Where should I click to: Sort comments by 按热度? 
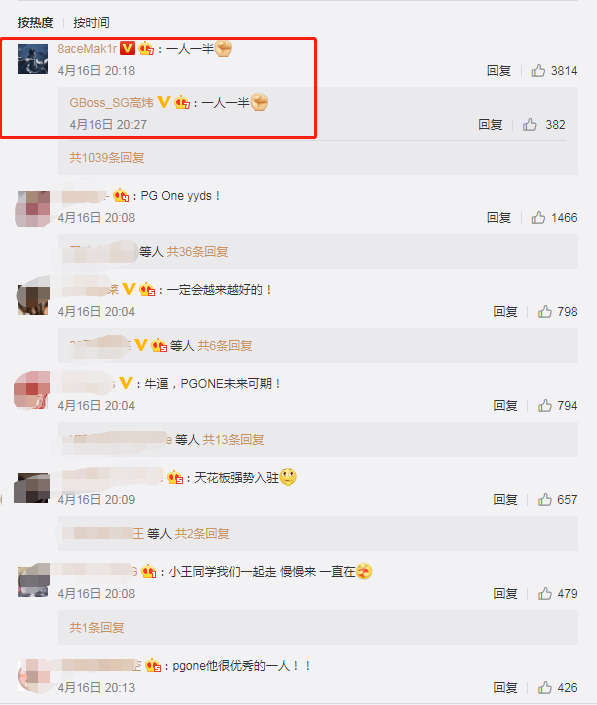36,22
